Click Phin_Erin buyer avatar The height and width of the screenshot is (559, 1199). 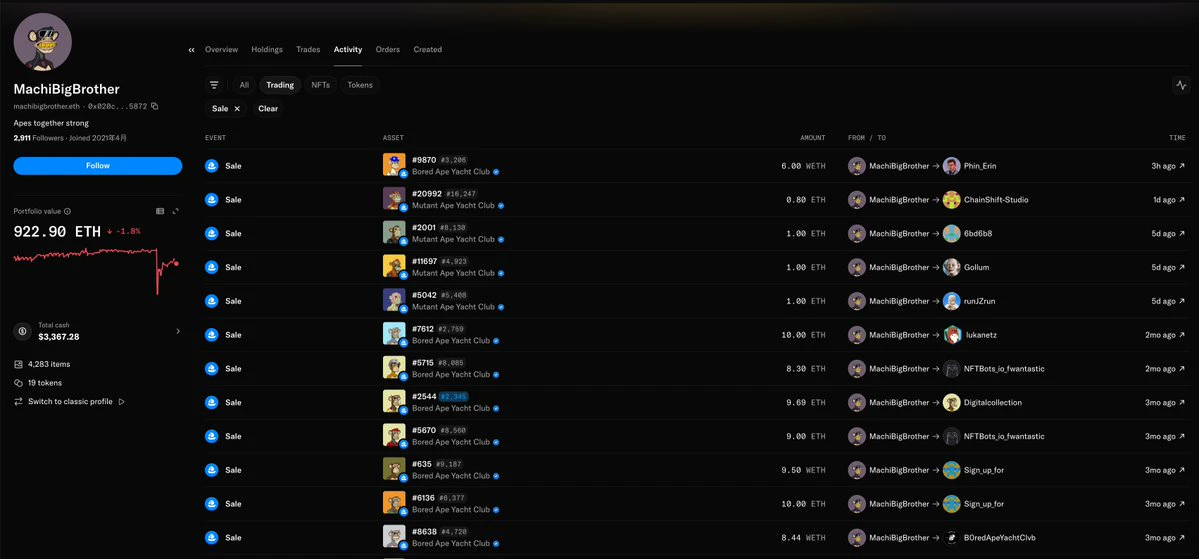951,166
